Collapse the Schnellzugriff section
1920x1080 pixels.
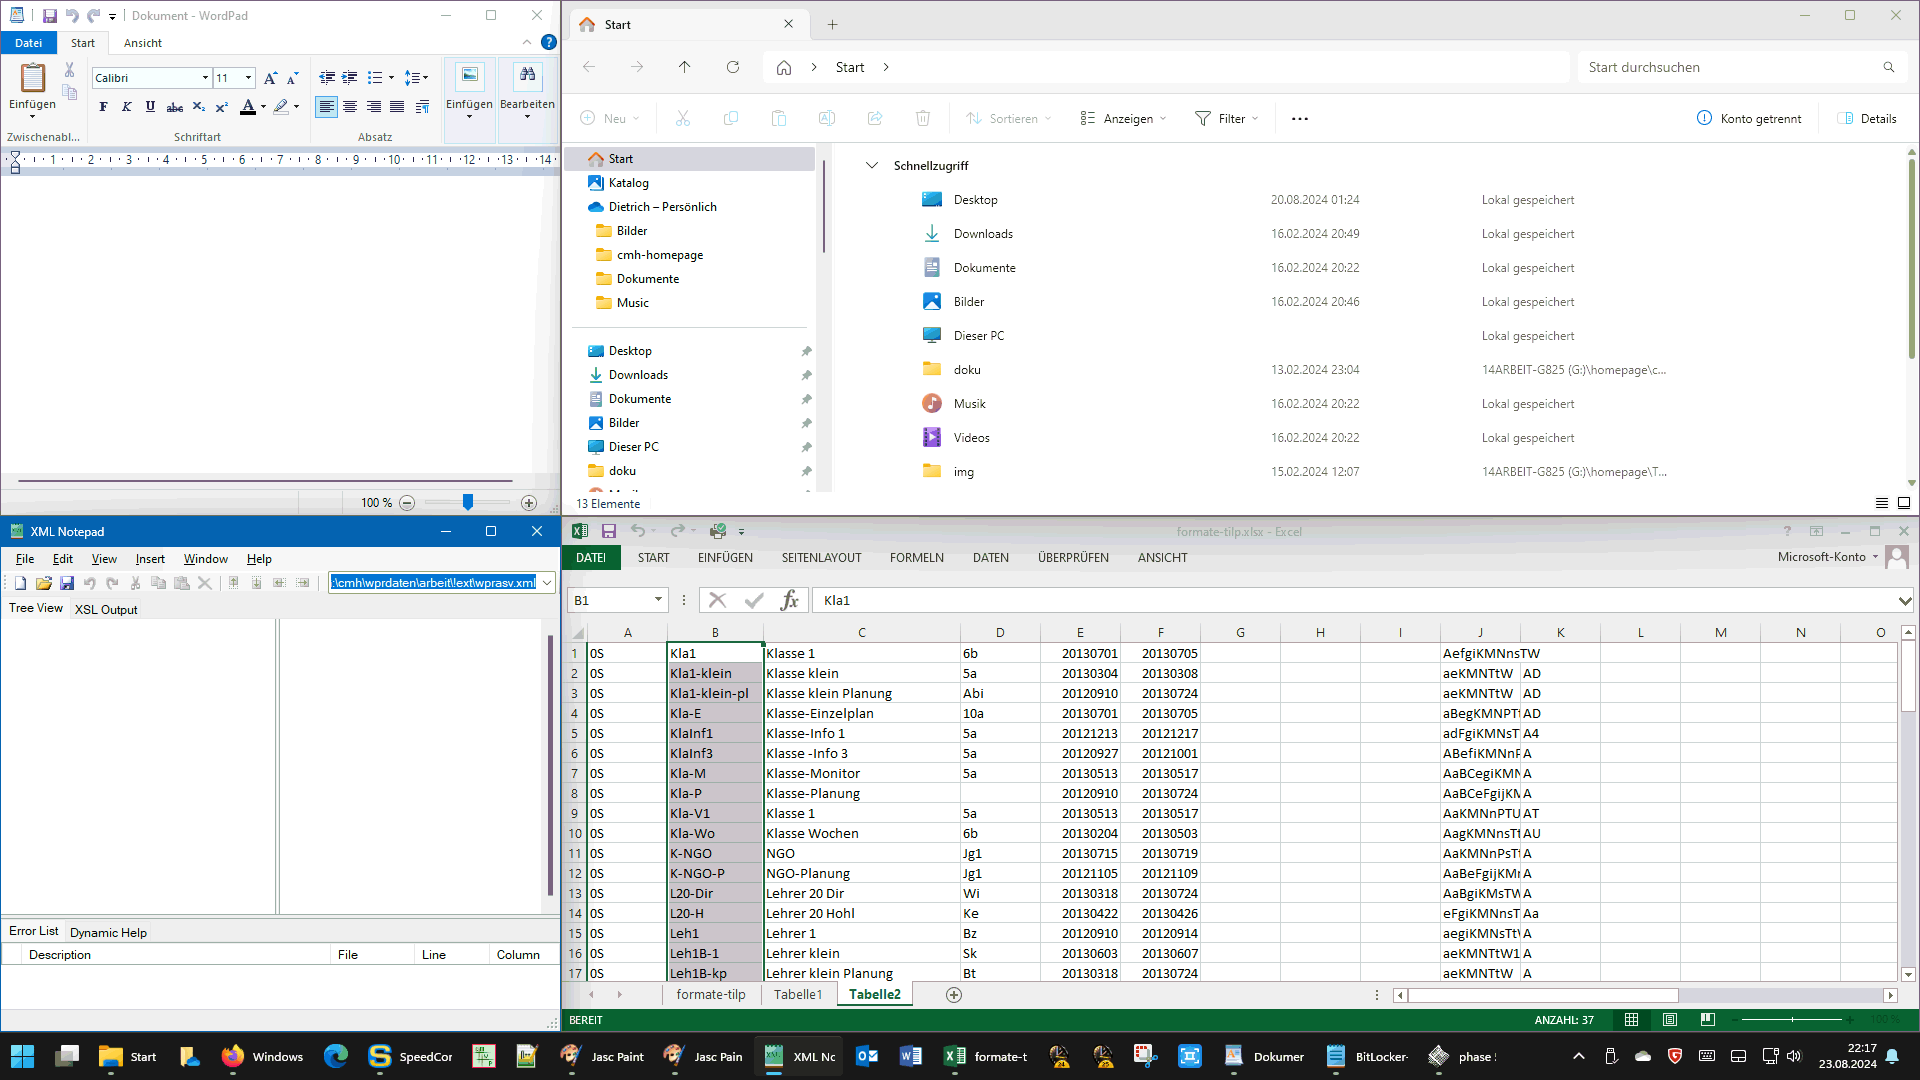click(872, 166)
